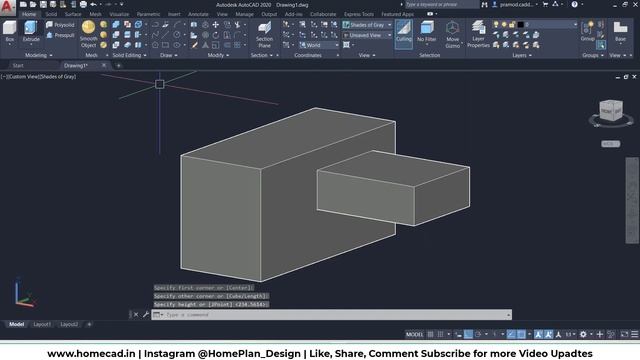Toggle the drawing grid display in status bar
The image size is (640, 360).
click(430, 334)
